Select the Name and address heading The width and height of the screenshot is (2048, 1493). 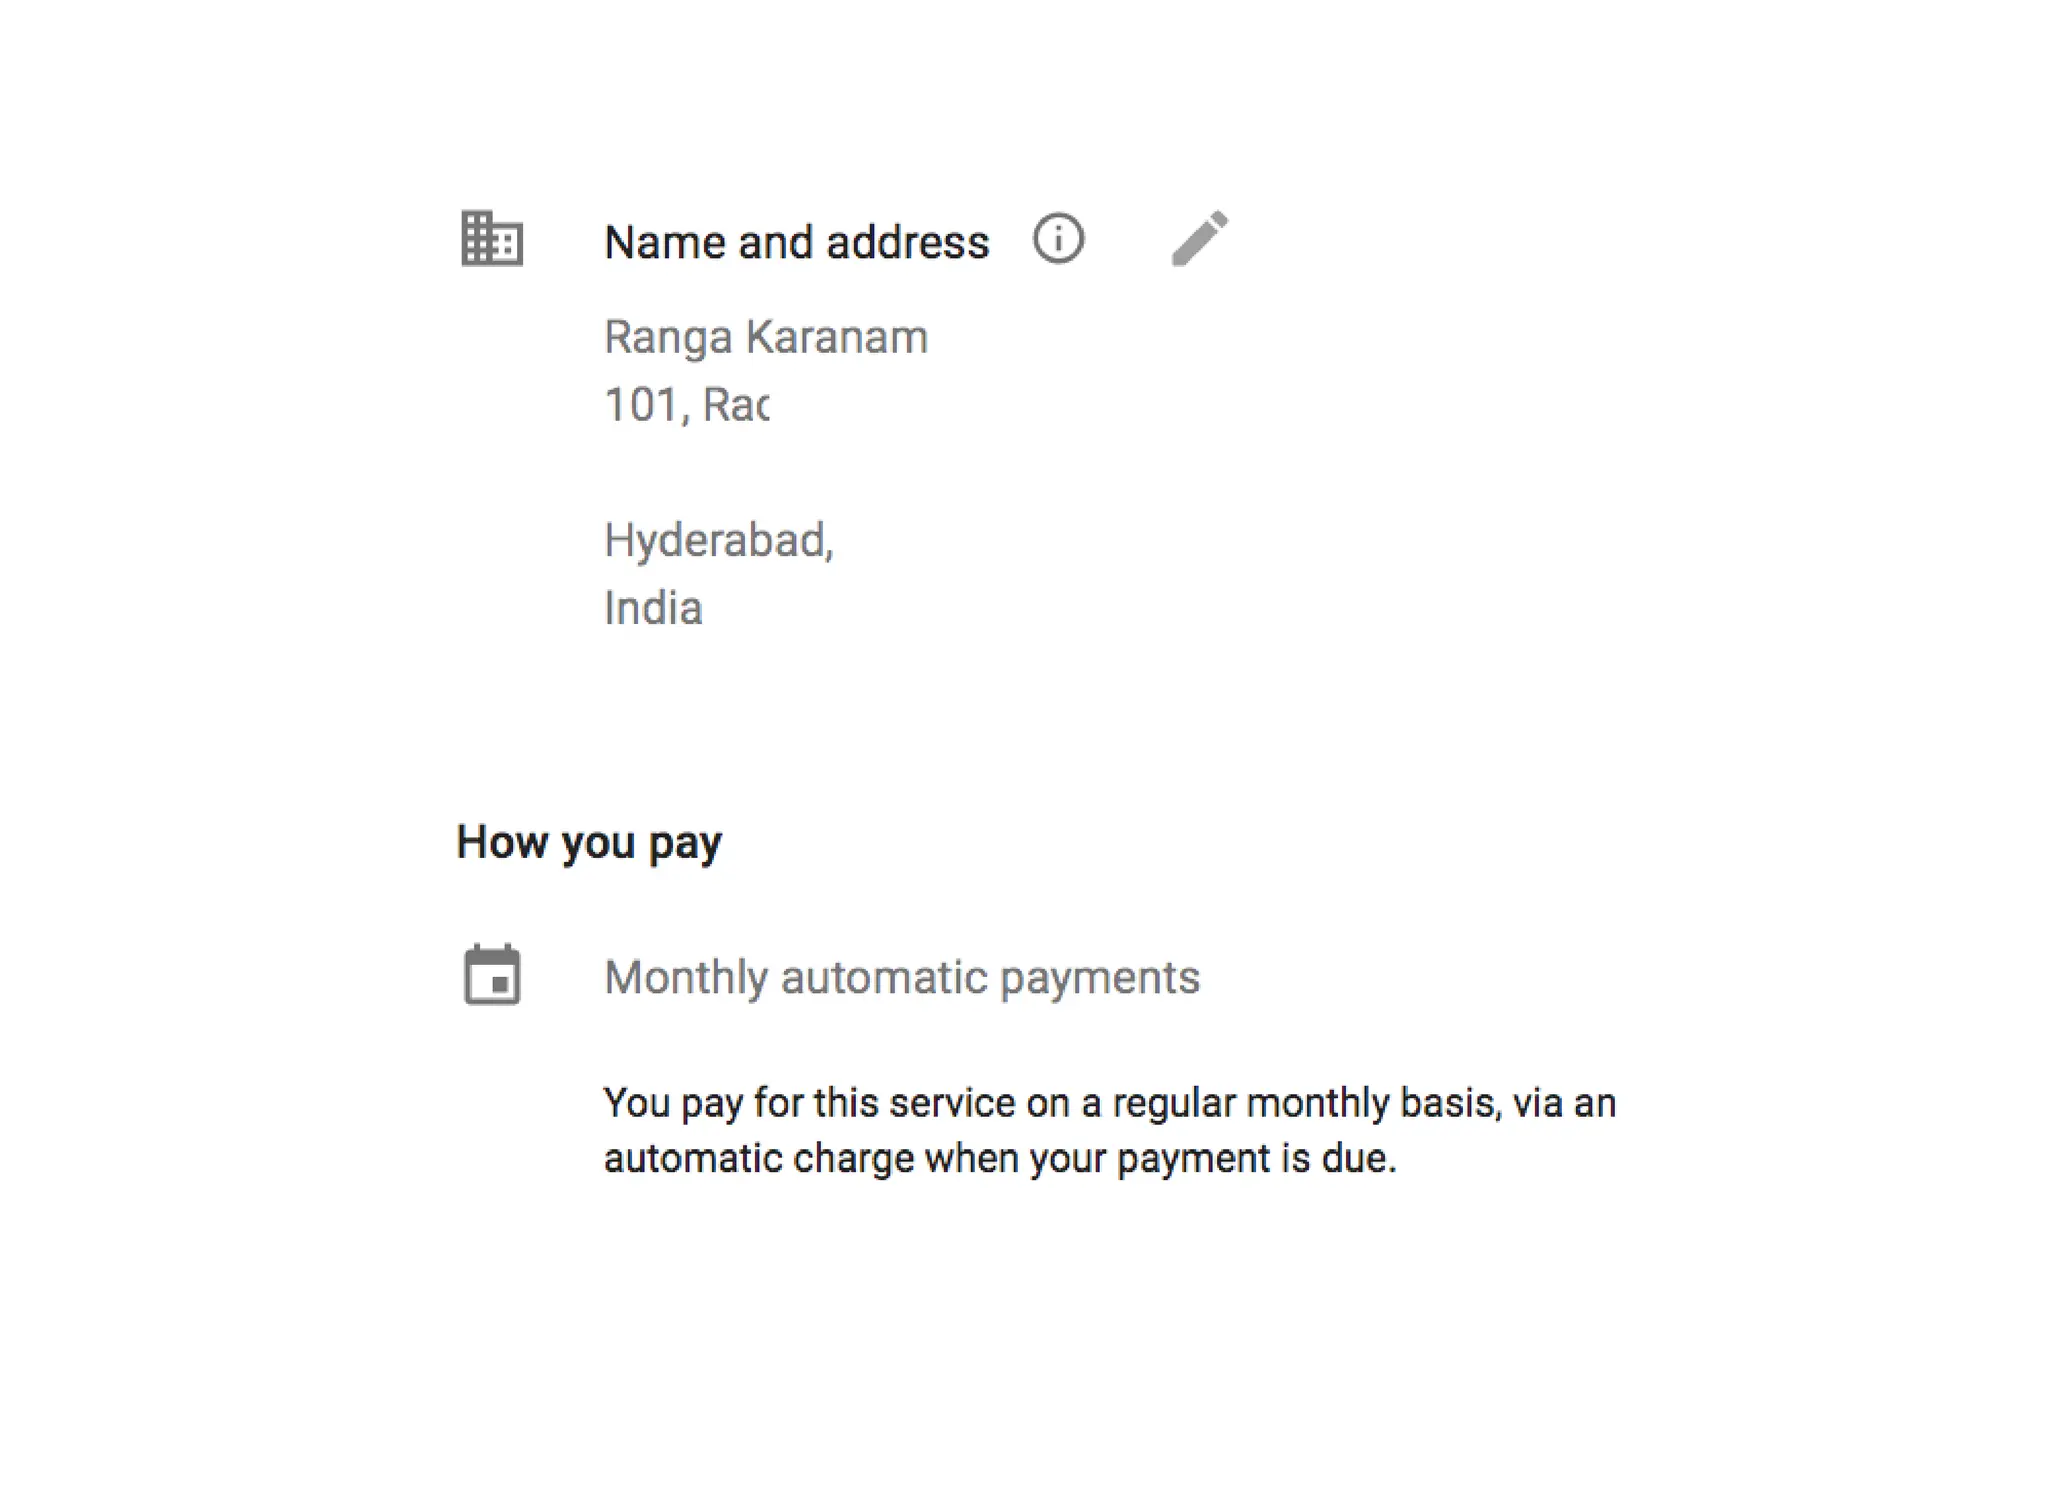796,243
